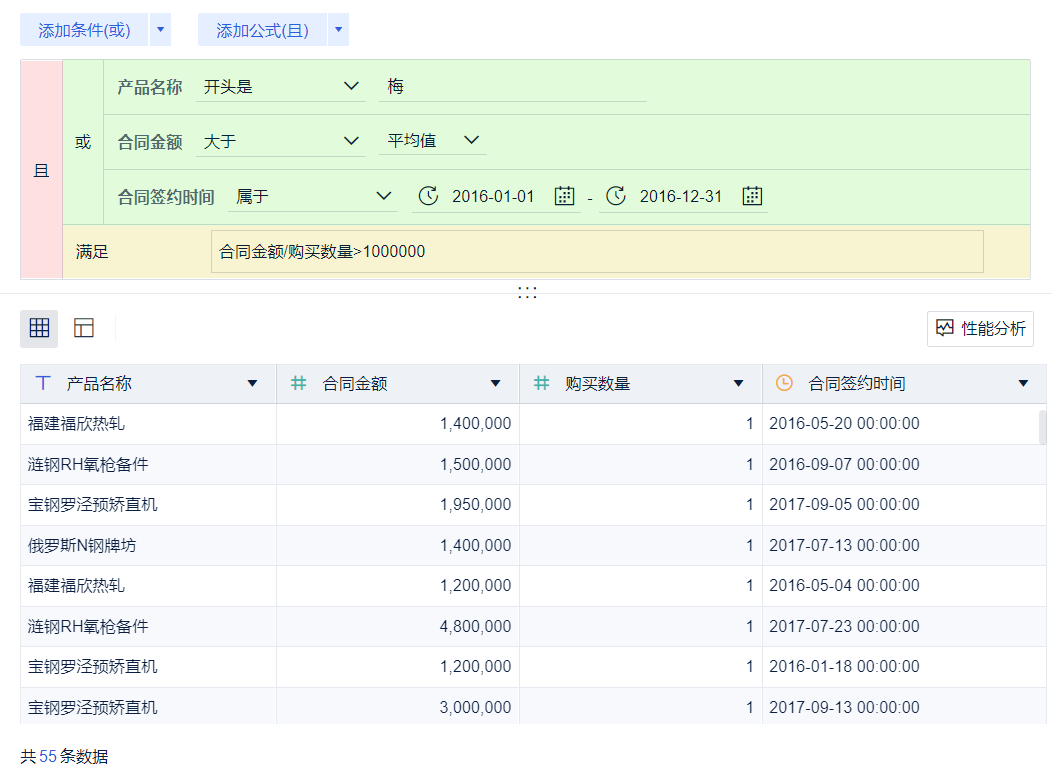Expand the arrow next to 添加公式(且)
1052x775 pixels.
(x=339, y=30)
